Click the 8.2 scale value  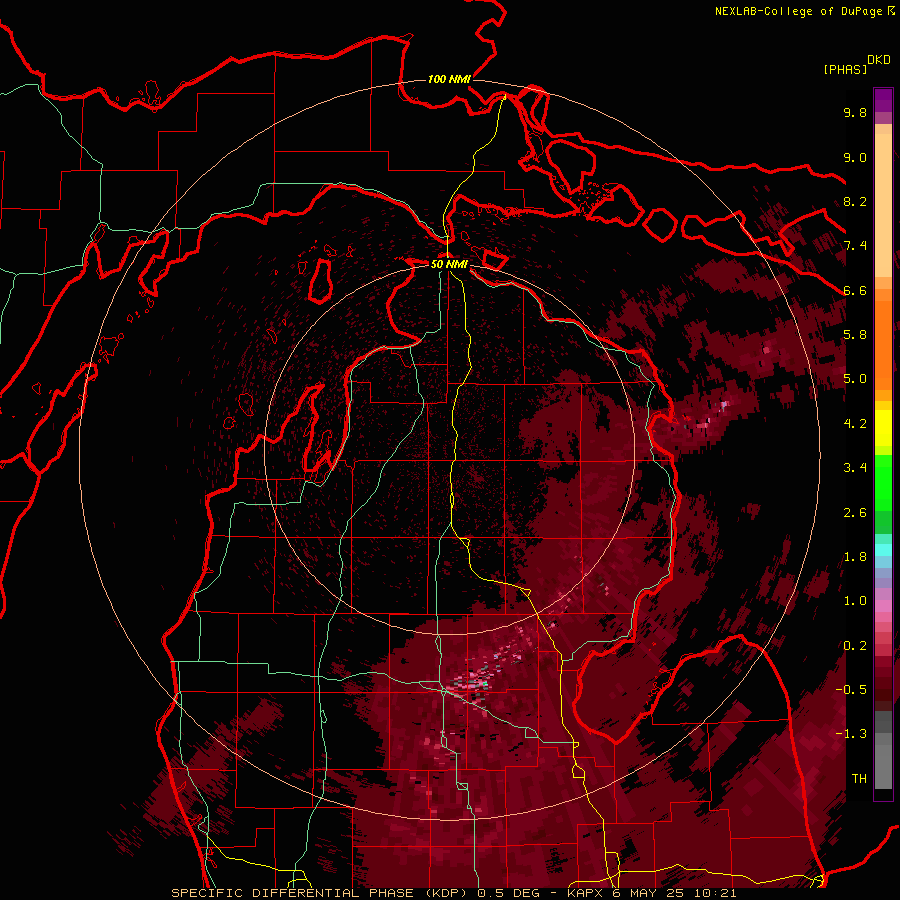click(x=855, y=201)
